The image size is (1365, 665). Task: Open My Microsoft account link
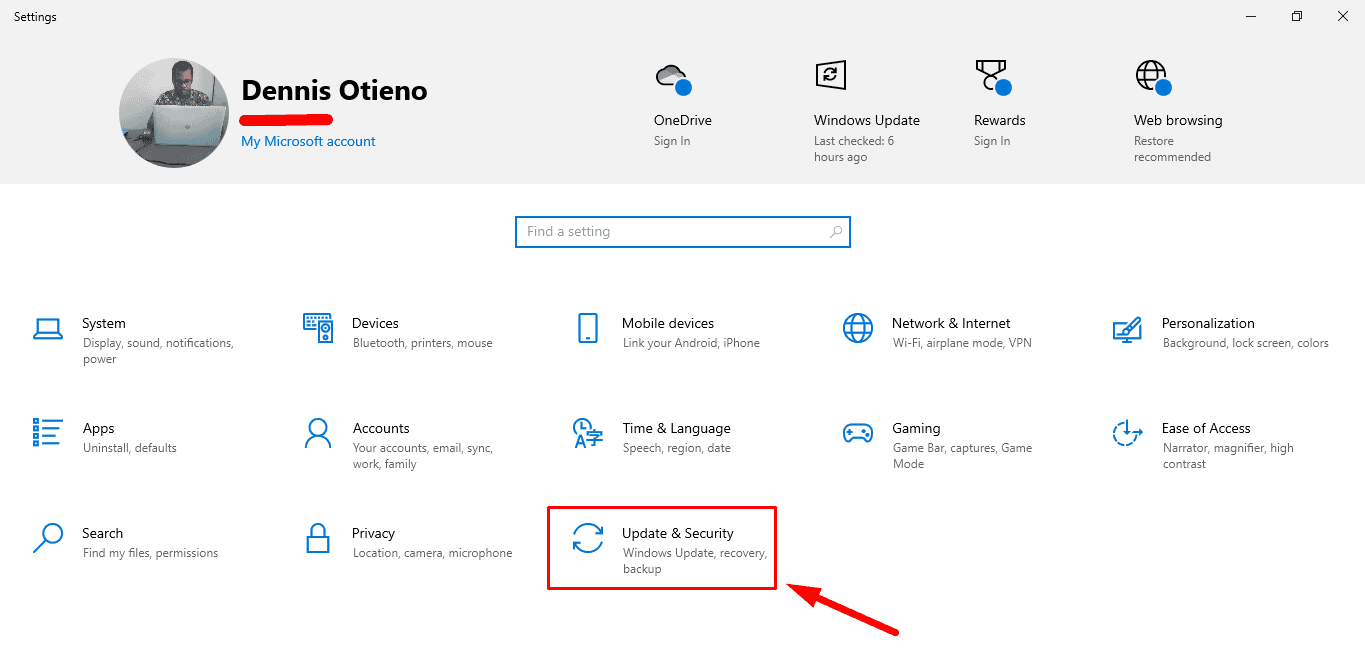[x=308, y=141]
